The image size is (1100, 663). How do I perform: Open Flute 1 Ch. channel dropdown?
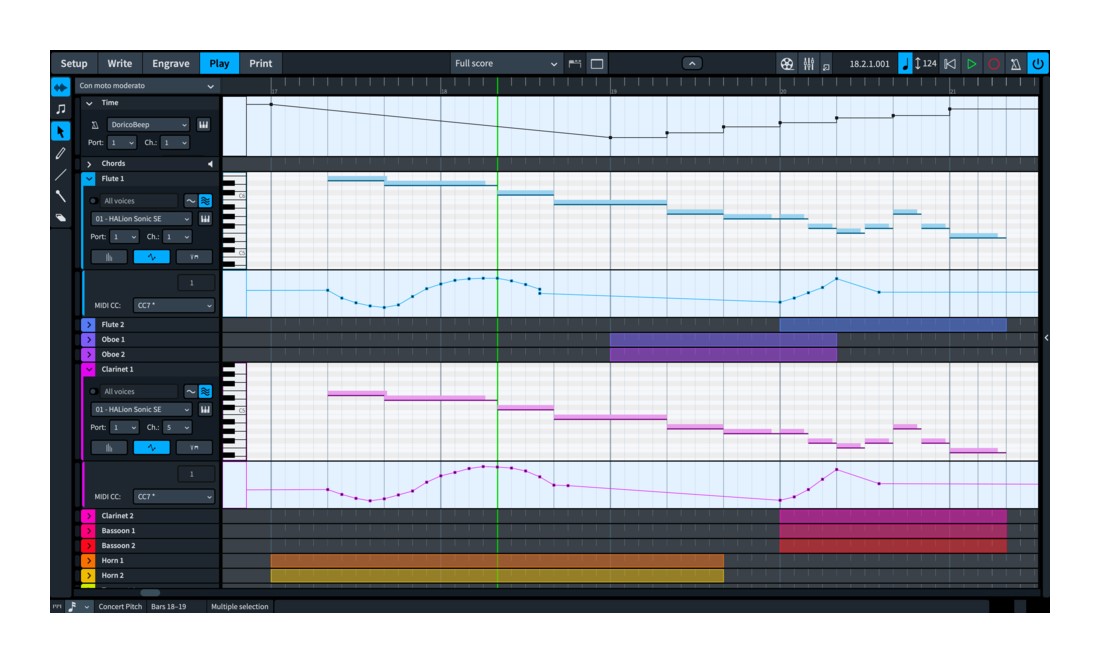coord(177,236)
